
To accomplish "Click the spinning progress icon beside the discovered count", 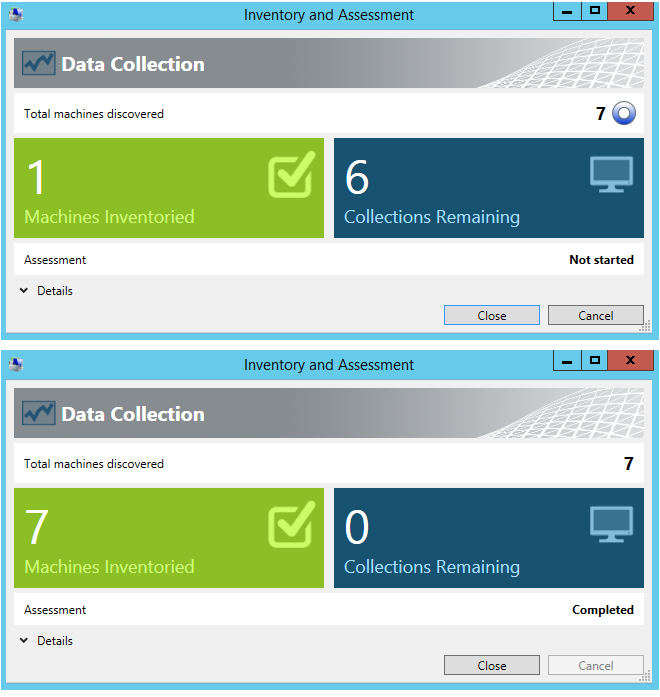I will [x=623, y=114].
